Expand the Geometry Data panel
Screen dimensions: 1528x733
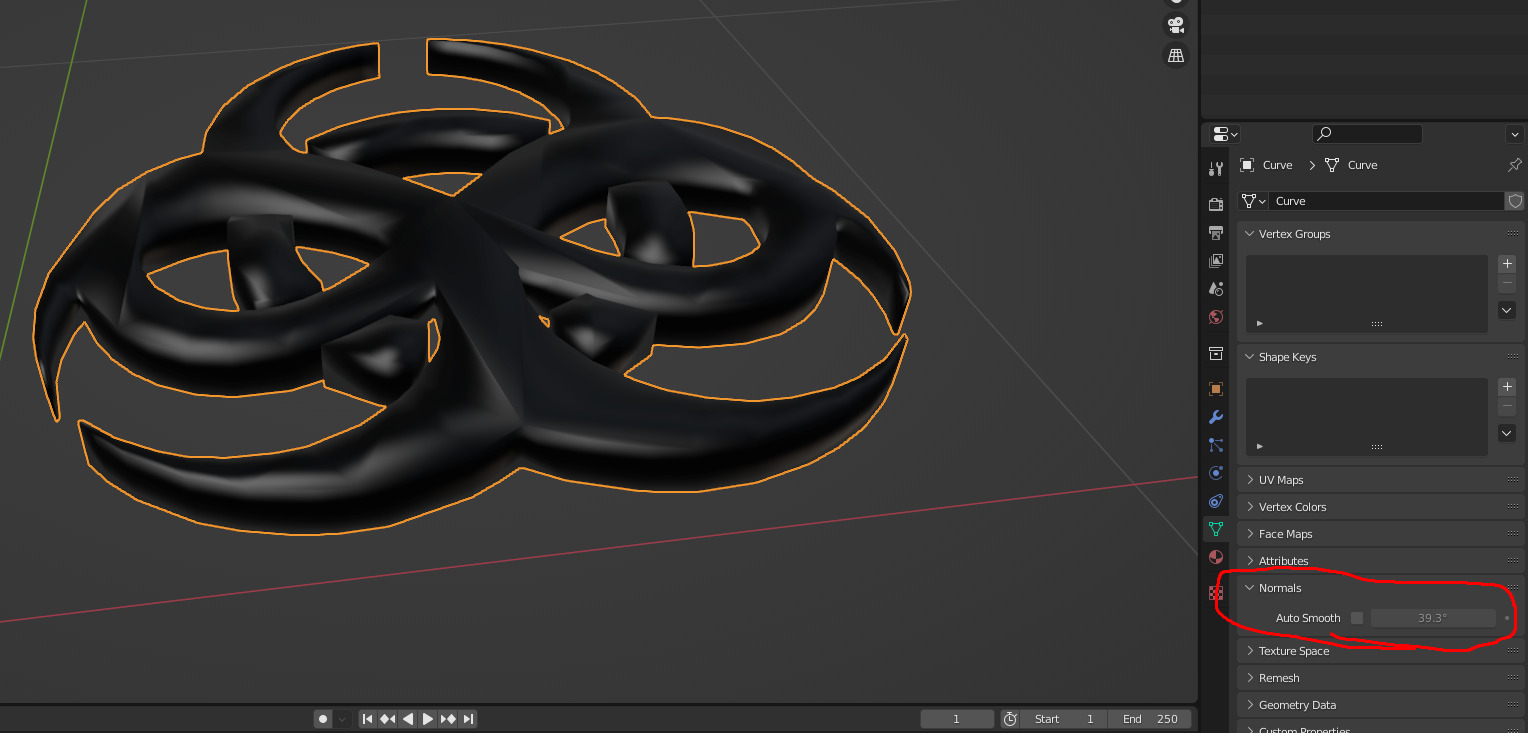1297,705
